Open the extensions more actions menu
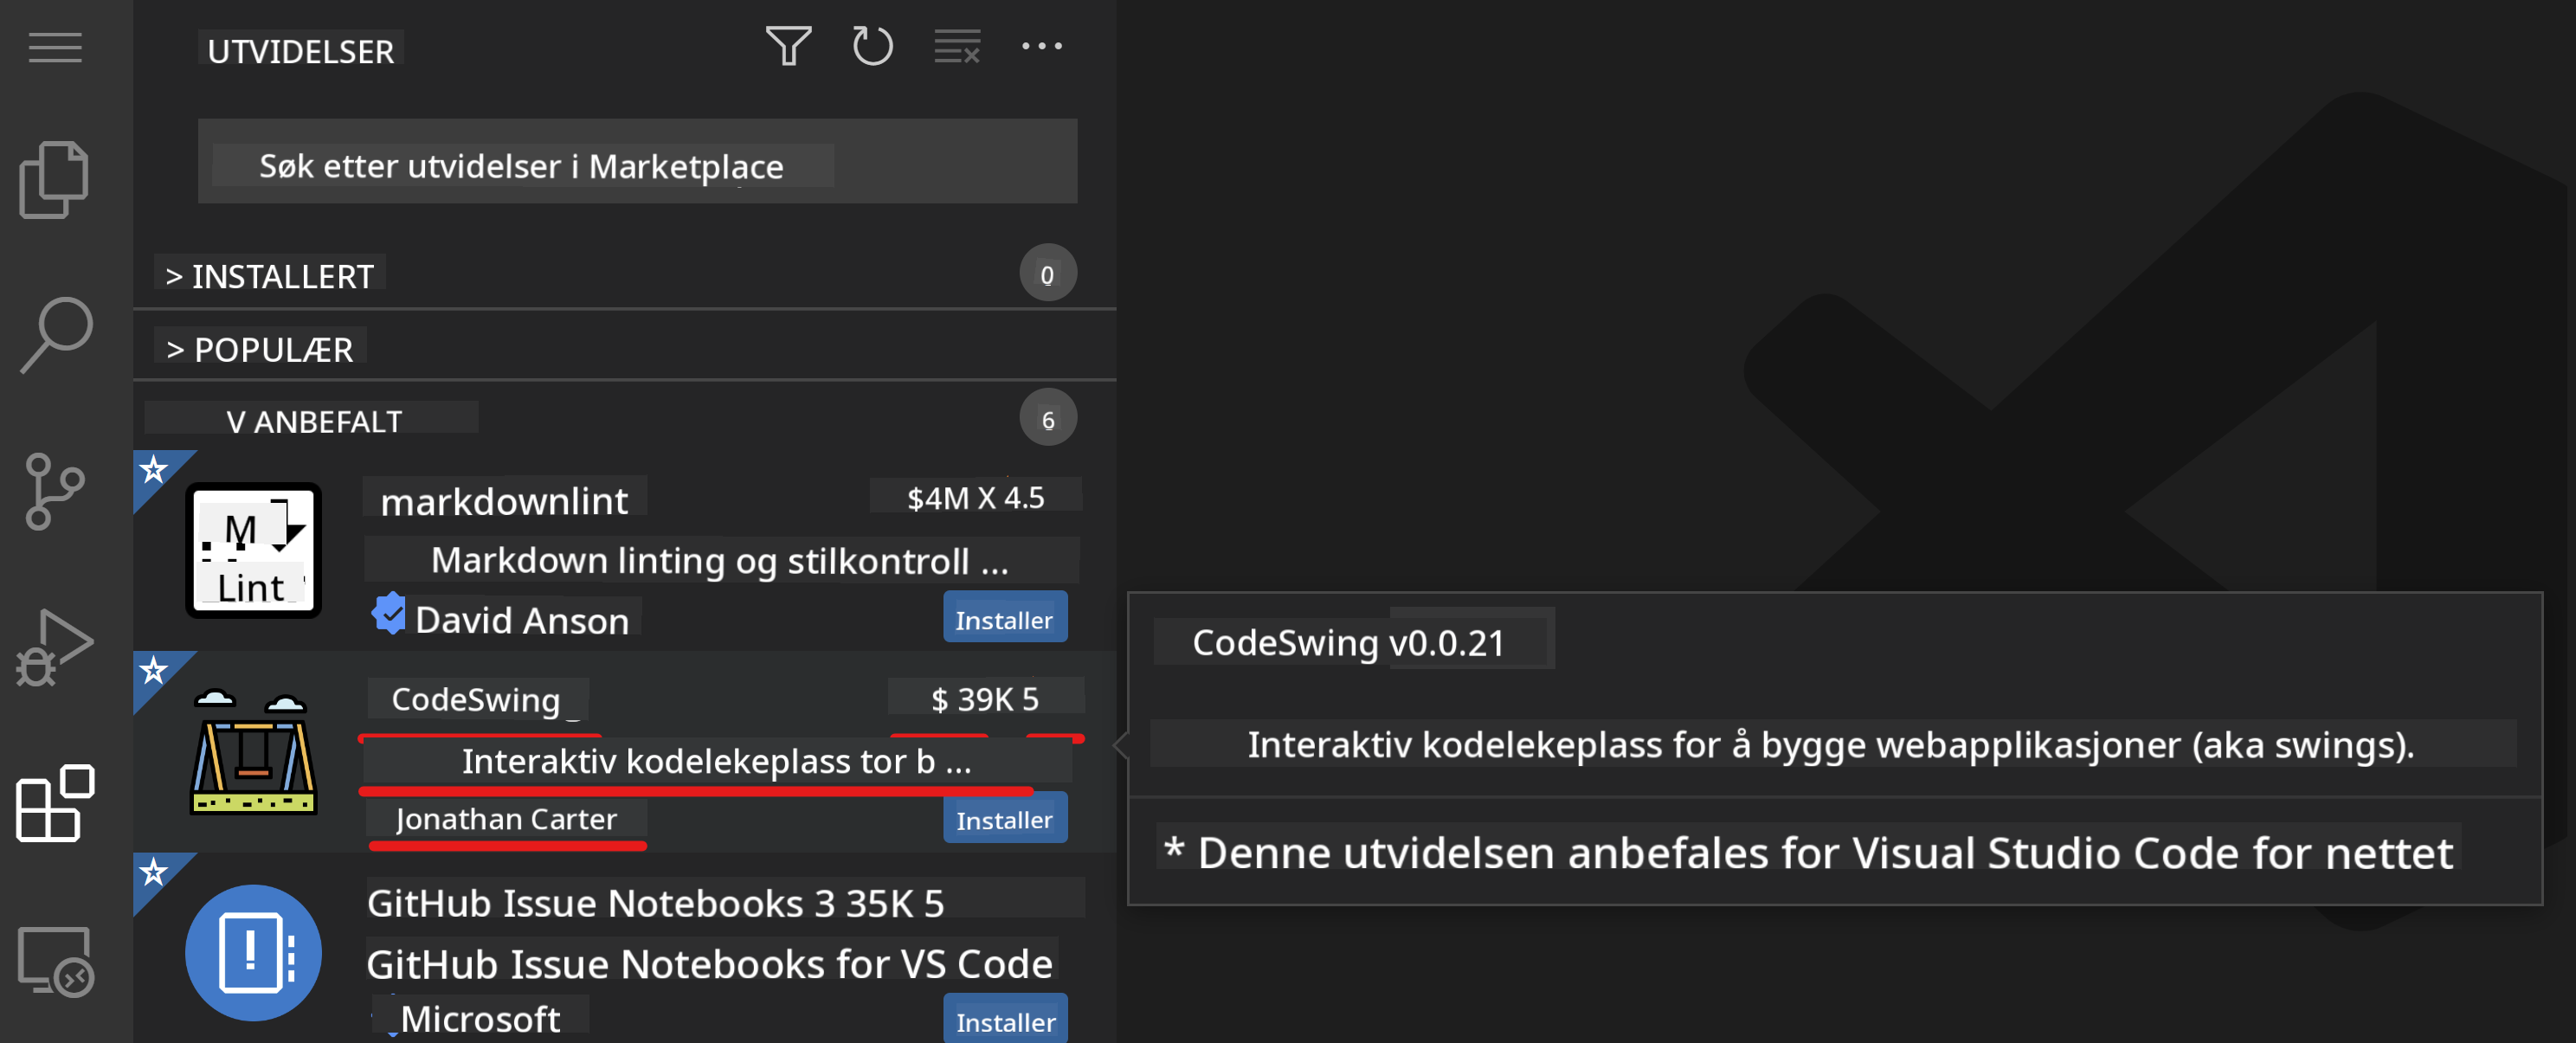Image resolution: width=2576 pixels, height=1043 pixels. [x=1042, y=46]
